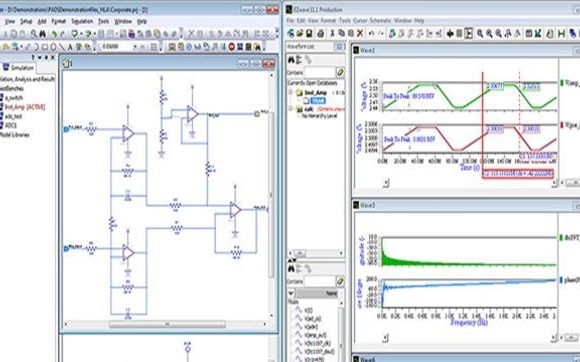Expand the Inst_Amp database node
The width and height of the screenshot is (580, 362).
tap(291, 92)
